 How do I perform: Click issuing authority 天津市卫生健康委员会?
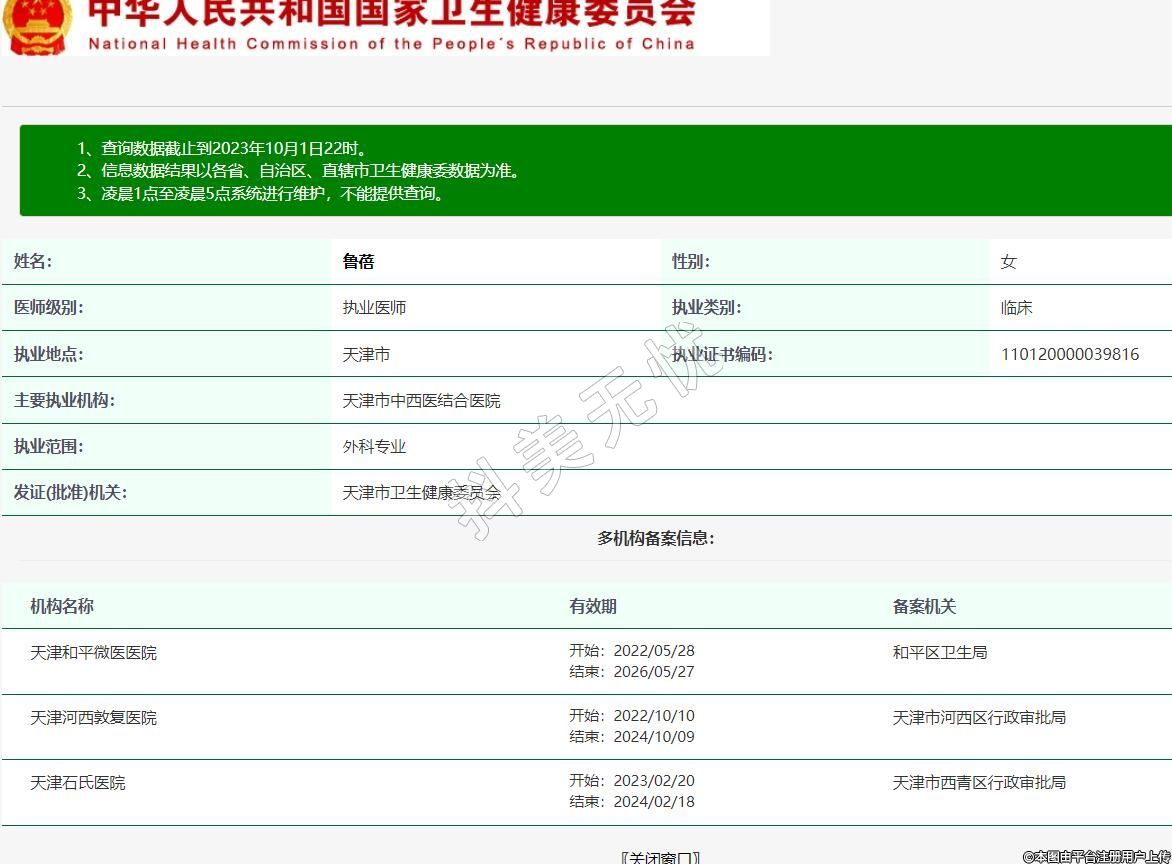(421, 492)
